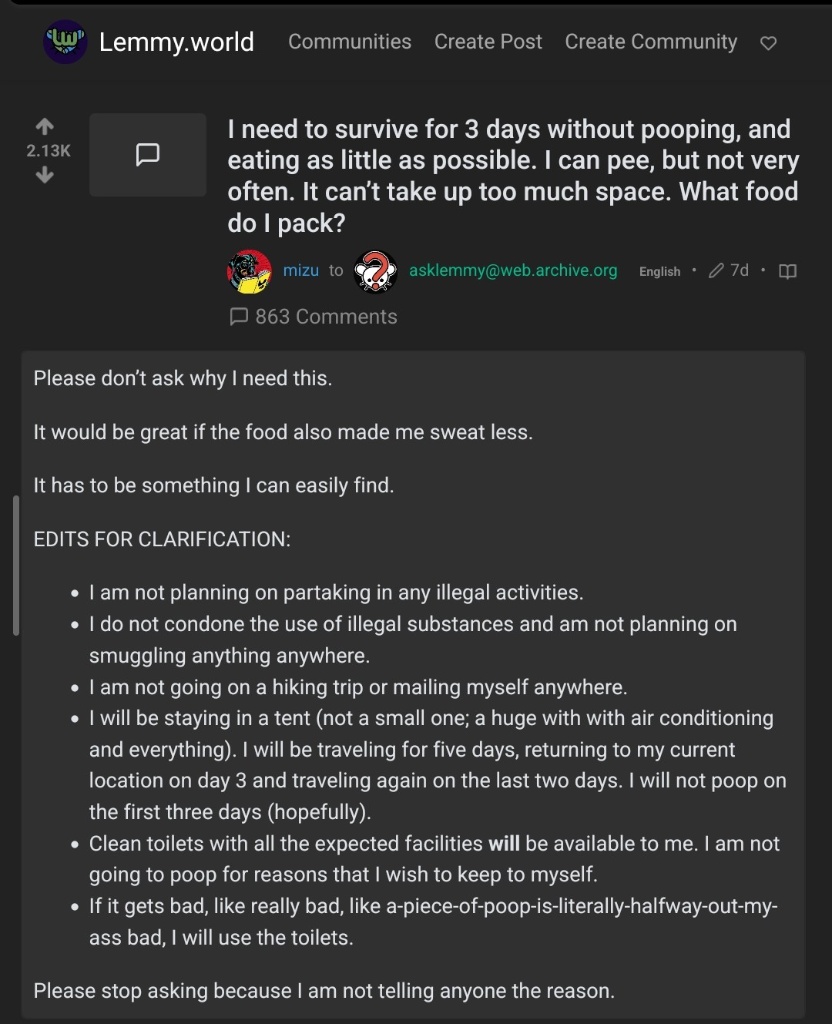
Task: Visit the asklemmy@web.archive.org community link
Action: (513, 271)
